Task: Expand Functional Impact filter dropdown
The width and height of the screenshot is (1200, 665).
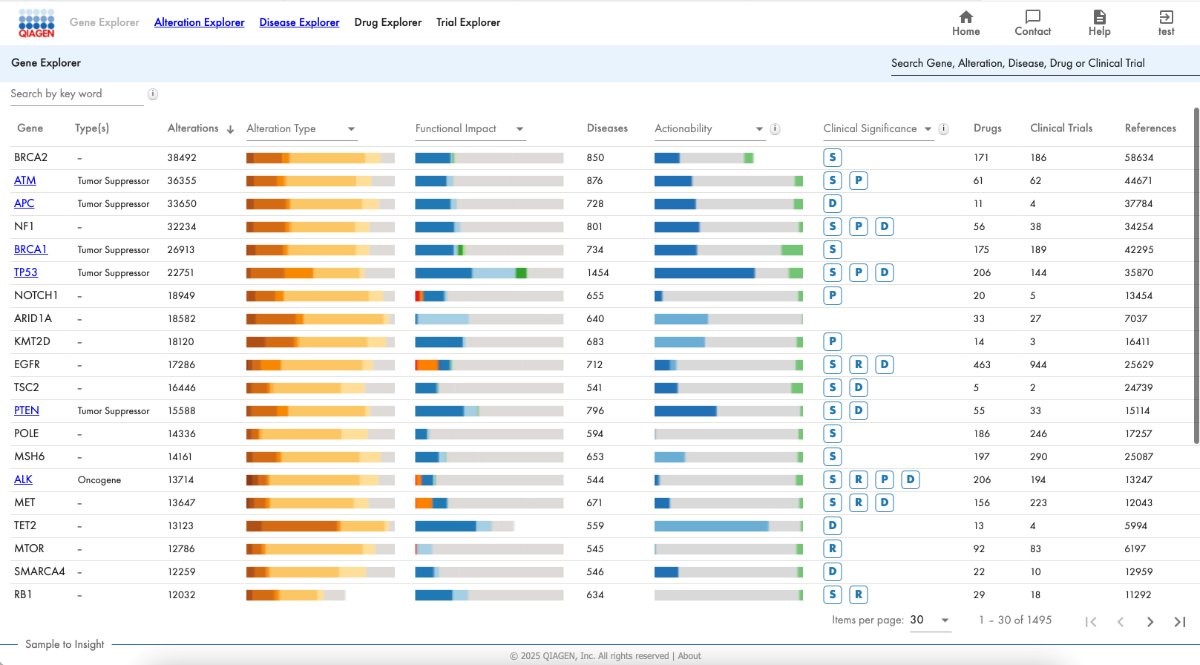Action: (520, 129)
